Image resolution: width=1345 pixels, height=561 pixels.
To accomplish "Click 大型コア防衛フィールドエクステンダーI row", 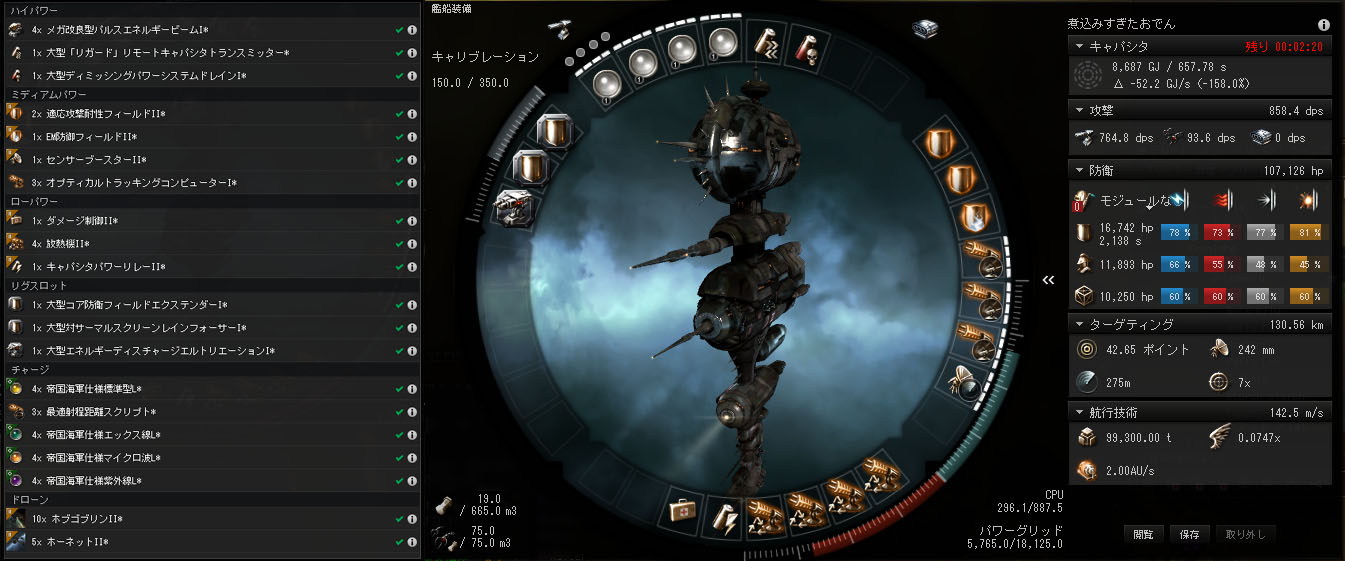I will 210,305.
